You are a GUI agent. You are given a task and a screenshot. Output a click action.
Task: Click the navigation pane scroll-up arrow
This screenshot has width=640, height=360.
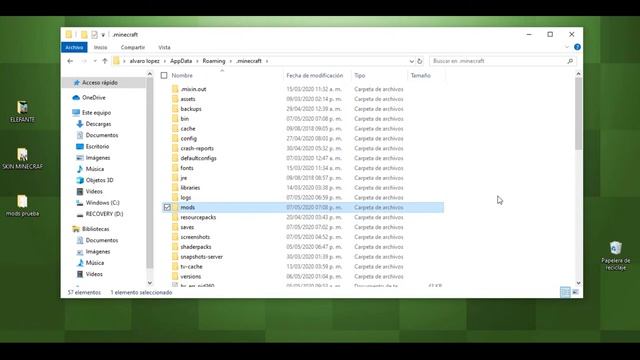tap(150, 74)
